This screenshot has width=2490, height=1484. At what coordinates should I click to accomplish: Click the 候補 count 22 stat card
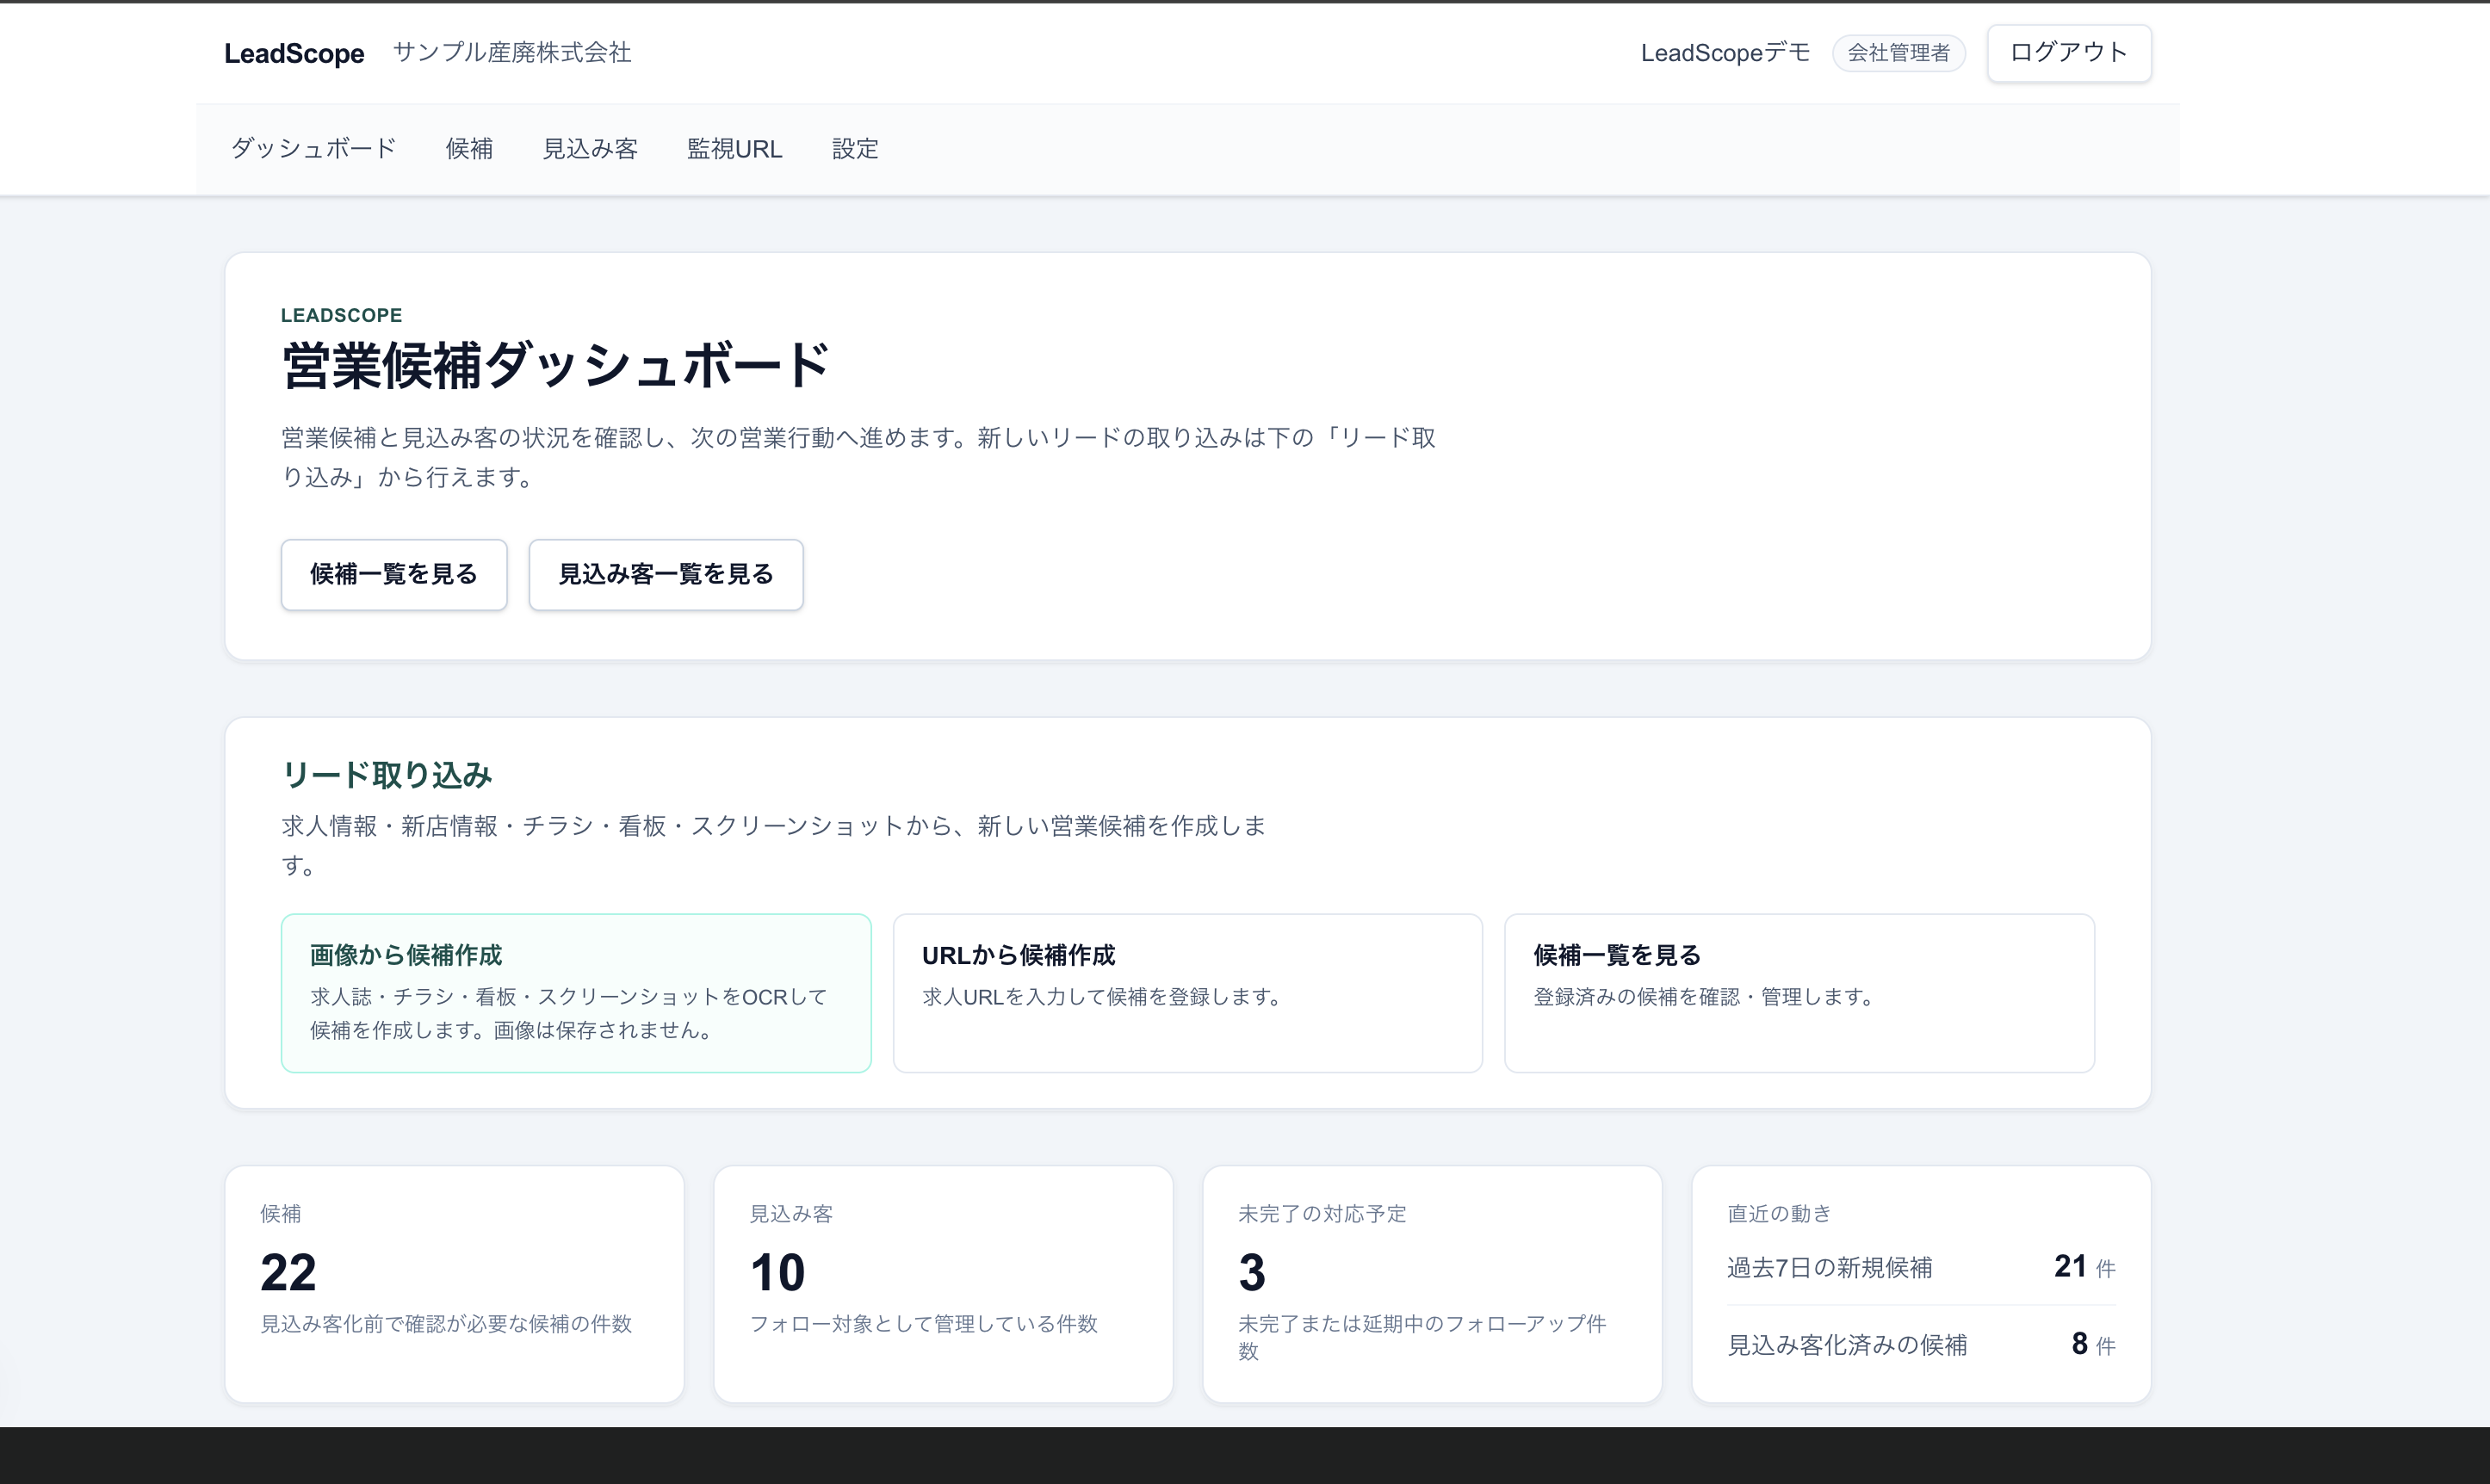click(x=455, y=1284)
